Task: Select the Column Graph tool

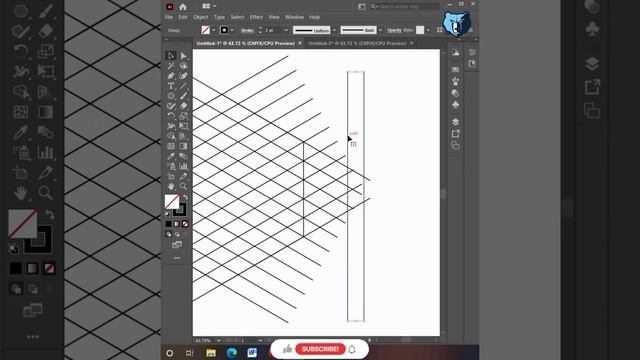Action: pos(183,166)
